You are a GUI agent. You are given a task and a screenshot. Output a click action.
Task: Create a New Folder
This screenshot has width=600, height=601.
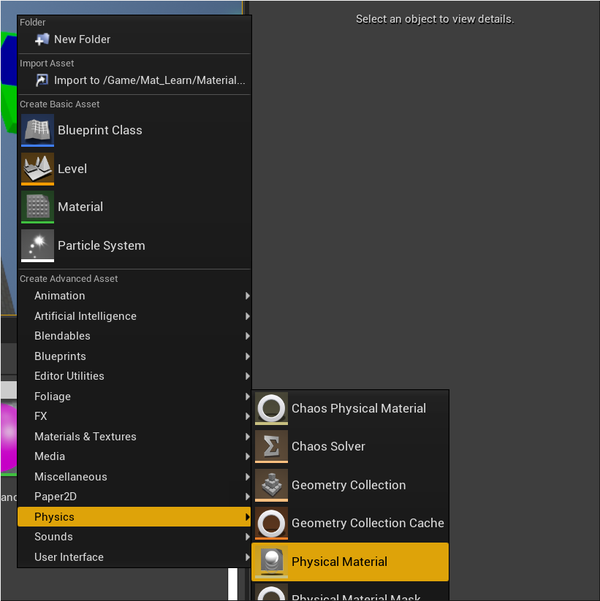tap(134, 39)
